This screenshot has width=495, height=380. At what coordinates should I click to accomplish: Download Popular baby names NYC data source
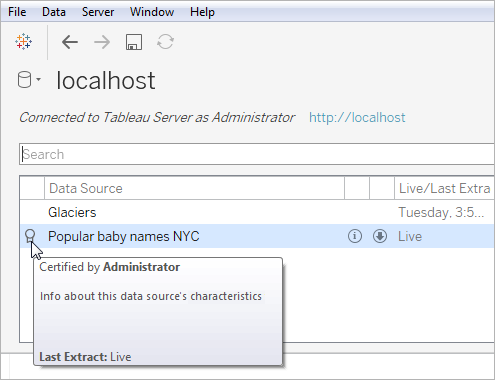380,236
